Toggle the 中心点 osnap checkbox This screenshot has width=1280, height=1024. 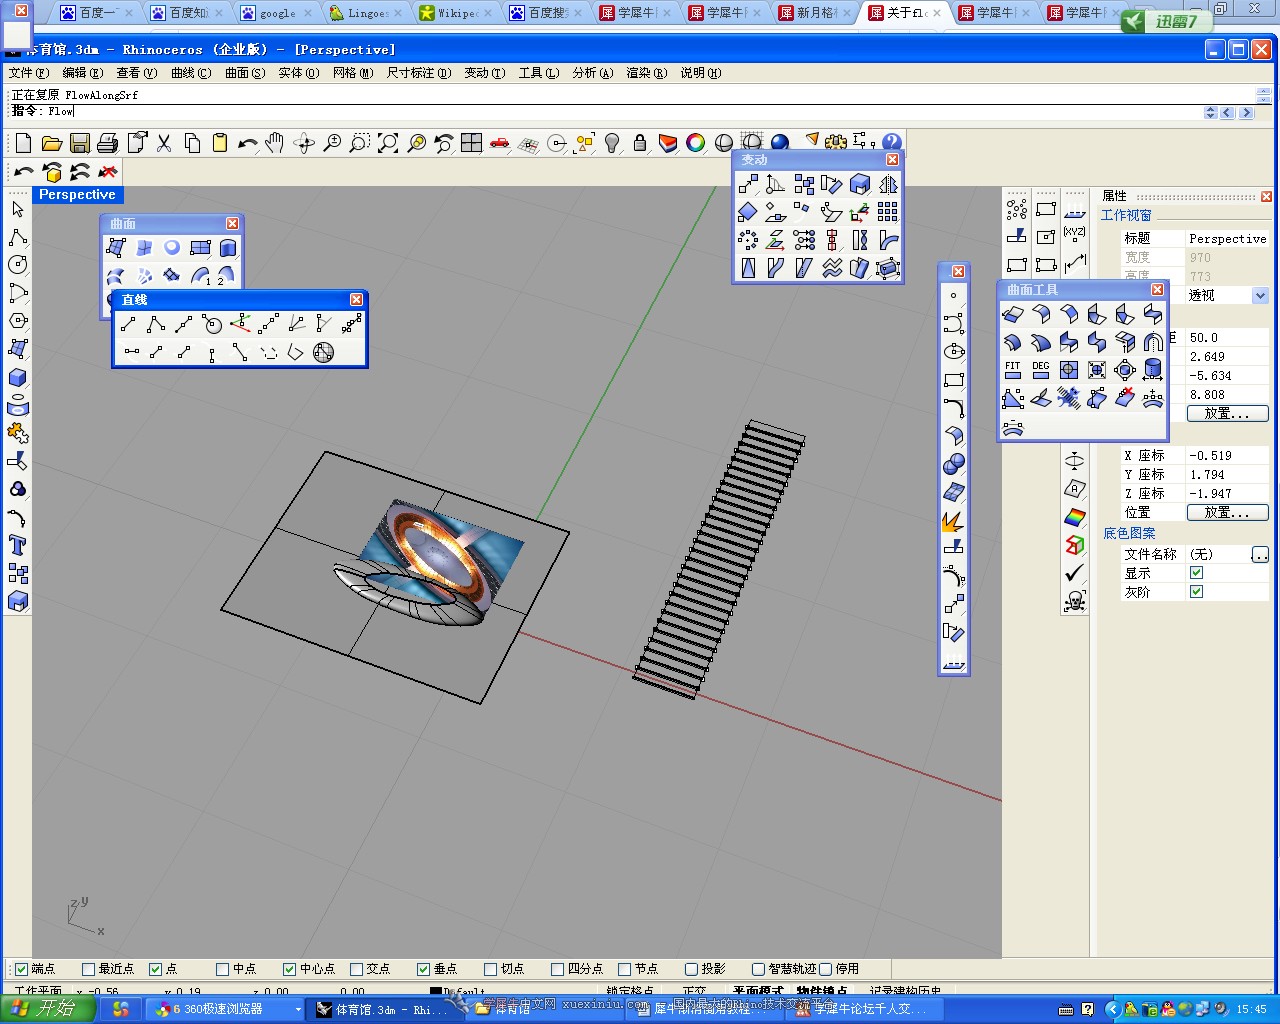coord(290,969)
